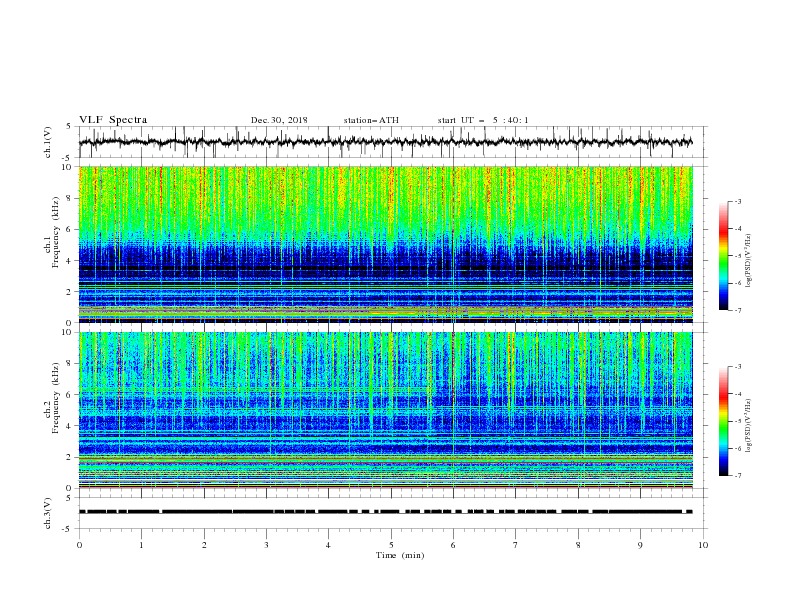Click tick label '9' on Time axis
The image size is (792, 612).
point(640,545)
